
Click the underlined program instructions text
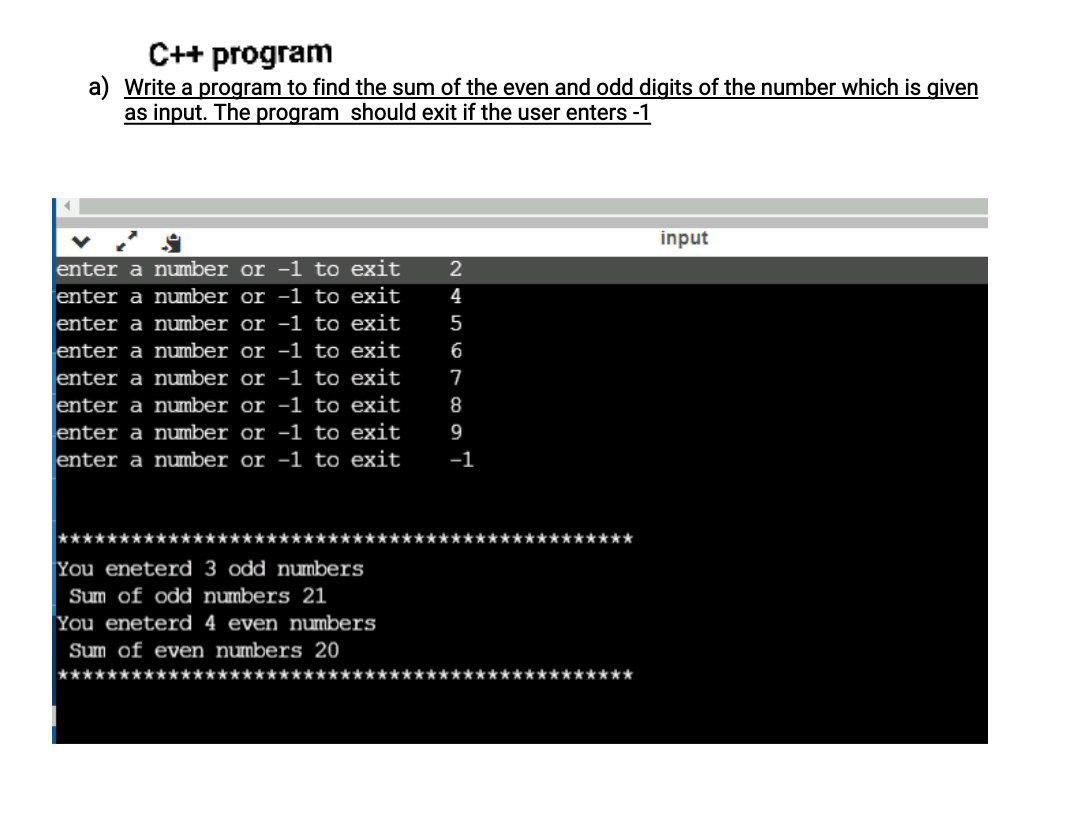(550, 100)
